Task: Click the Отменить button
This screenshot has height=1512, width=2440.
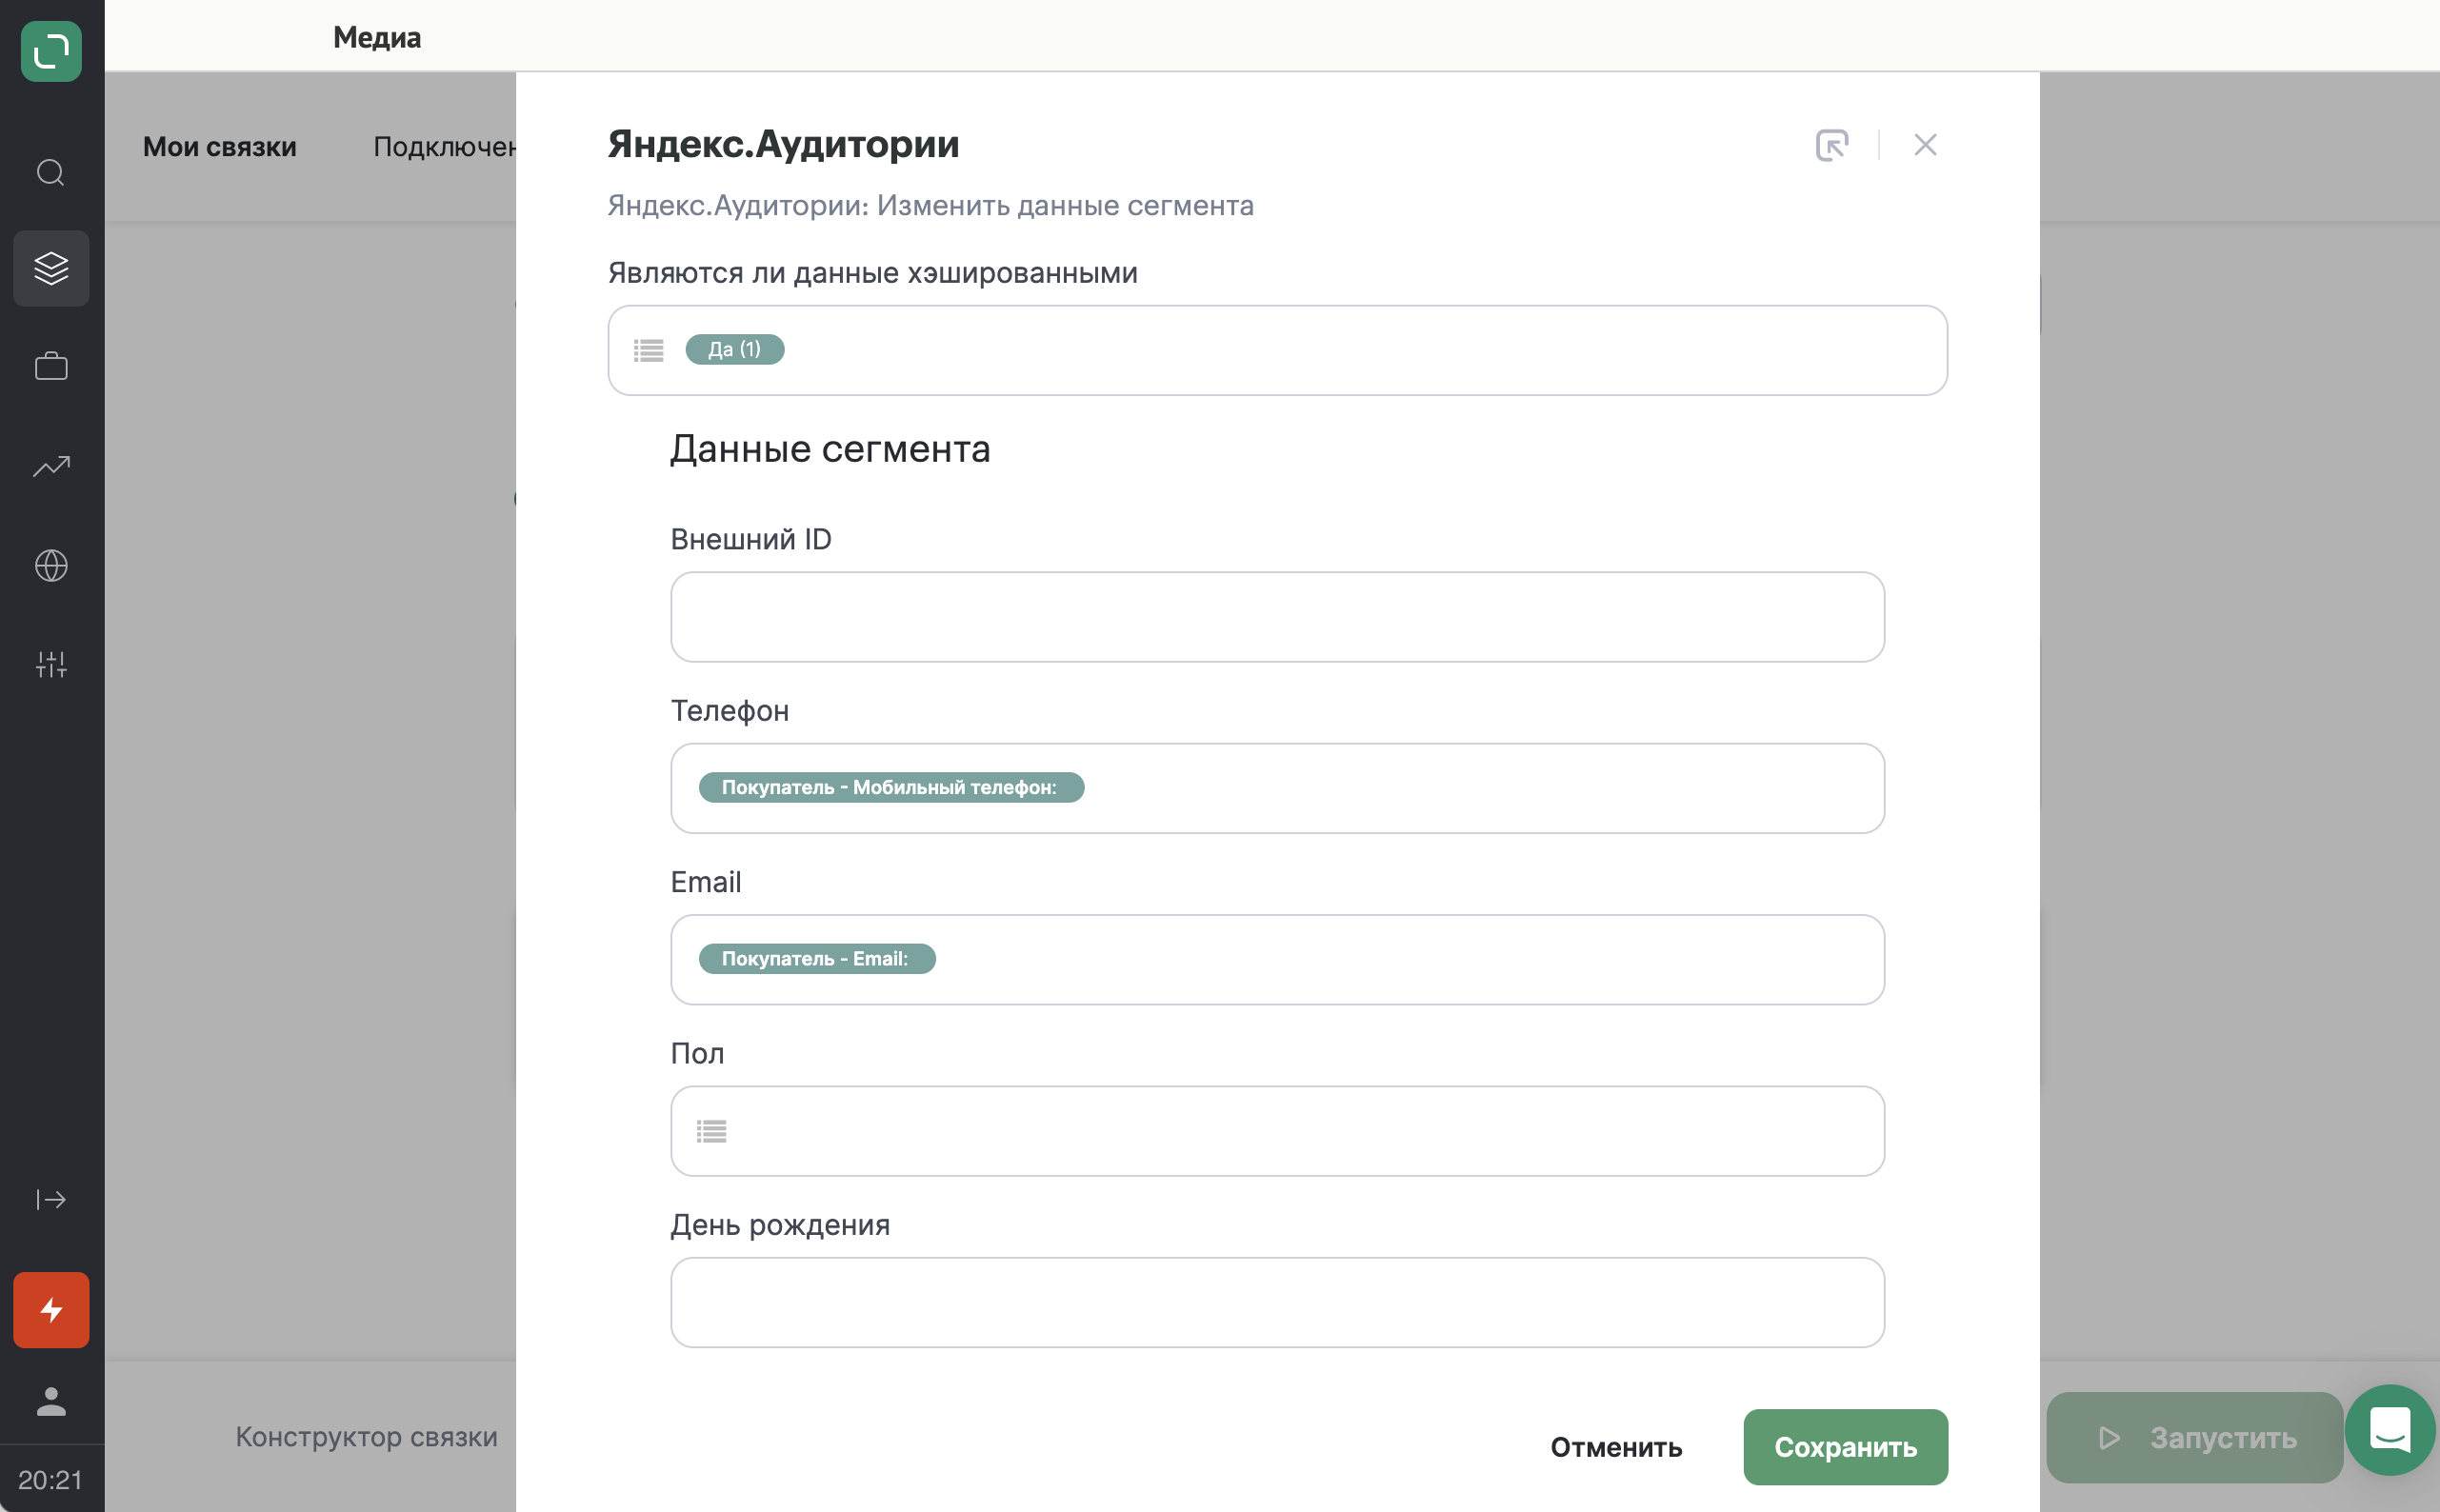Action: (1616, 1447)
